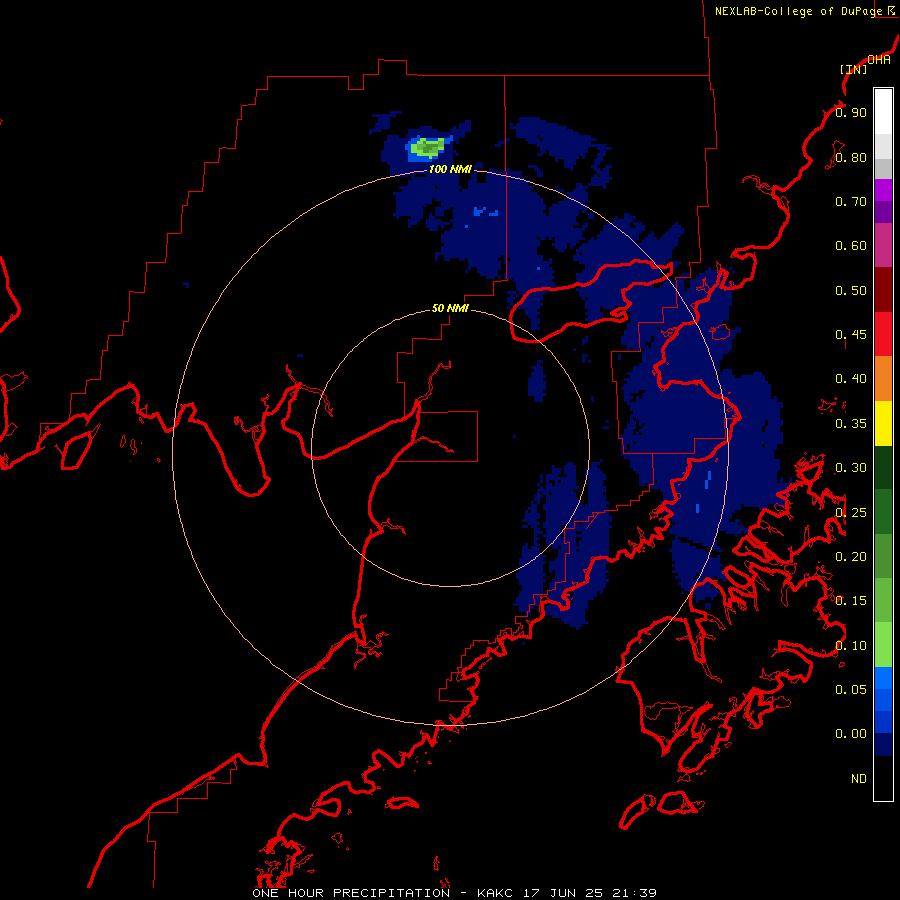Image resolution: width=900 pixels, height=900 pixels.
Task: Click the 0.45 legend value
Action: click(851, 335)
